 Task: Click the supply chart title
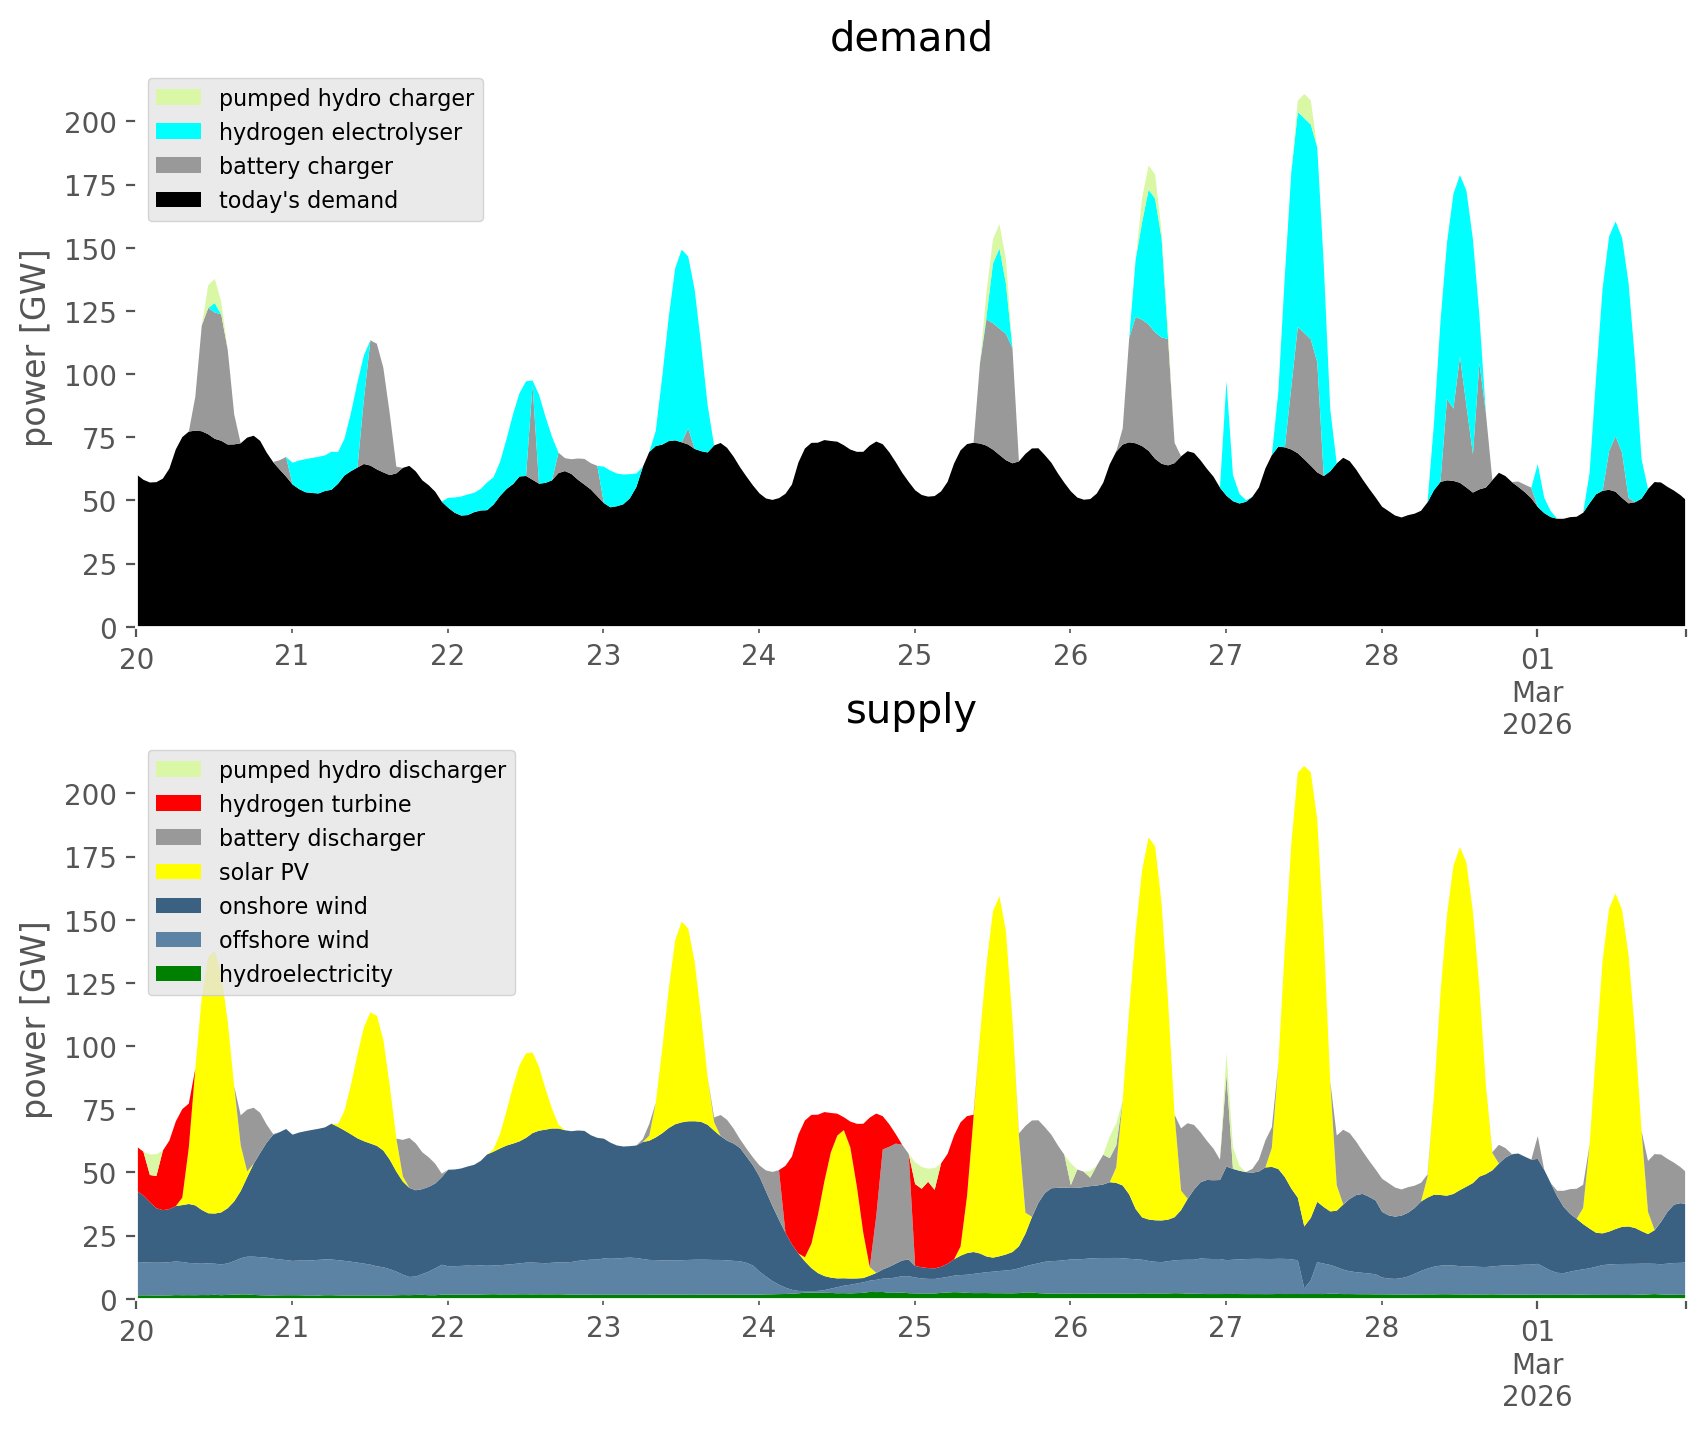coord(910,710)
